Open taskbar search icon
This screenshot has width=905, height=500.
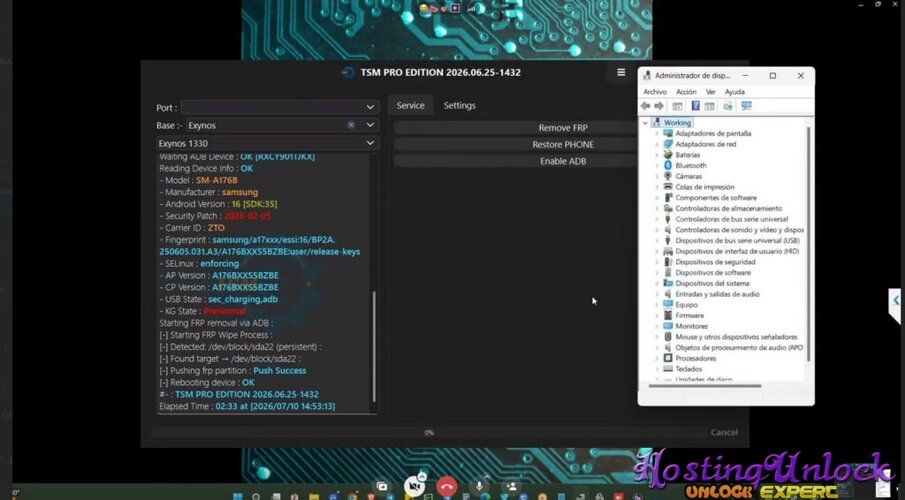coord(256,496)
